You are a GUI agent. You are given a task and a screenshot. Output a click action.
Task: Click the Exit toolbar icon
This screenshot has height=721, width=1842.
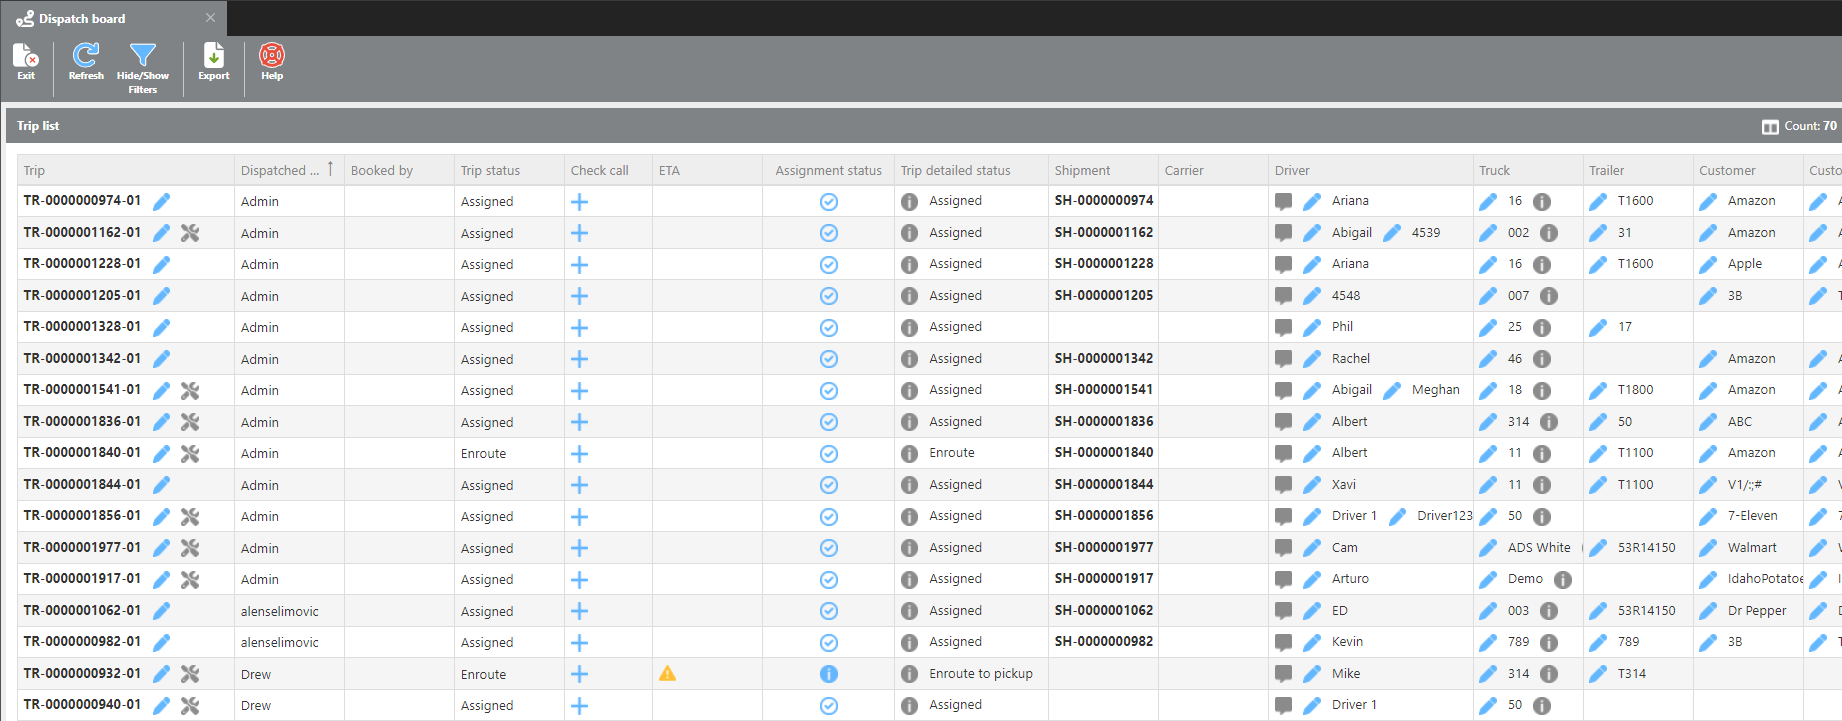(26, 61)
